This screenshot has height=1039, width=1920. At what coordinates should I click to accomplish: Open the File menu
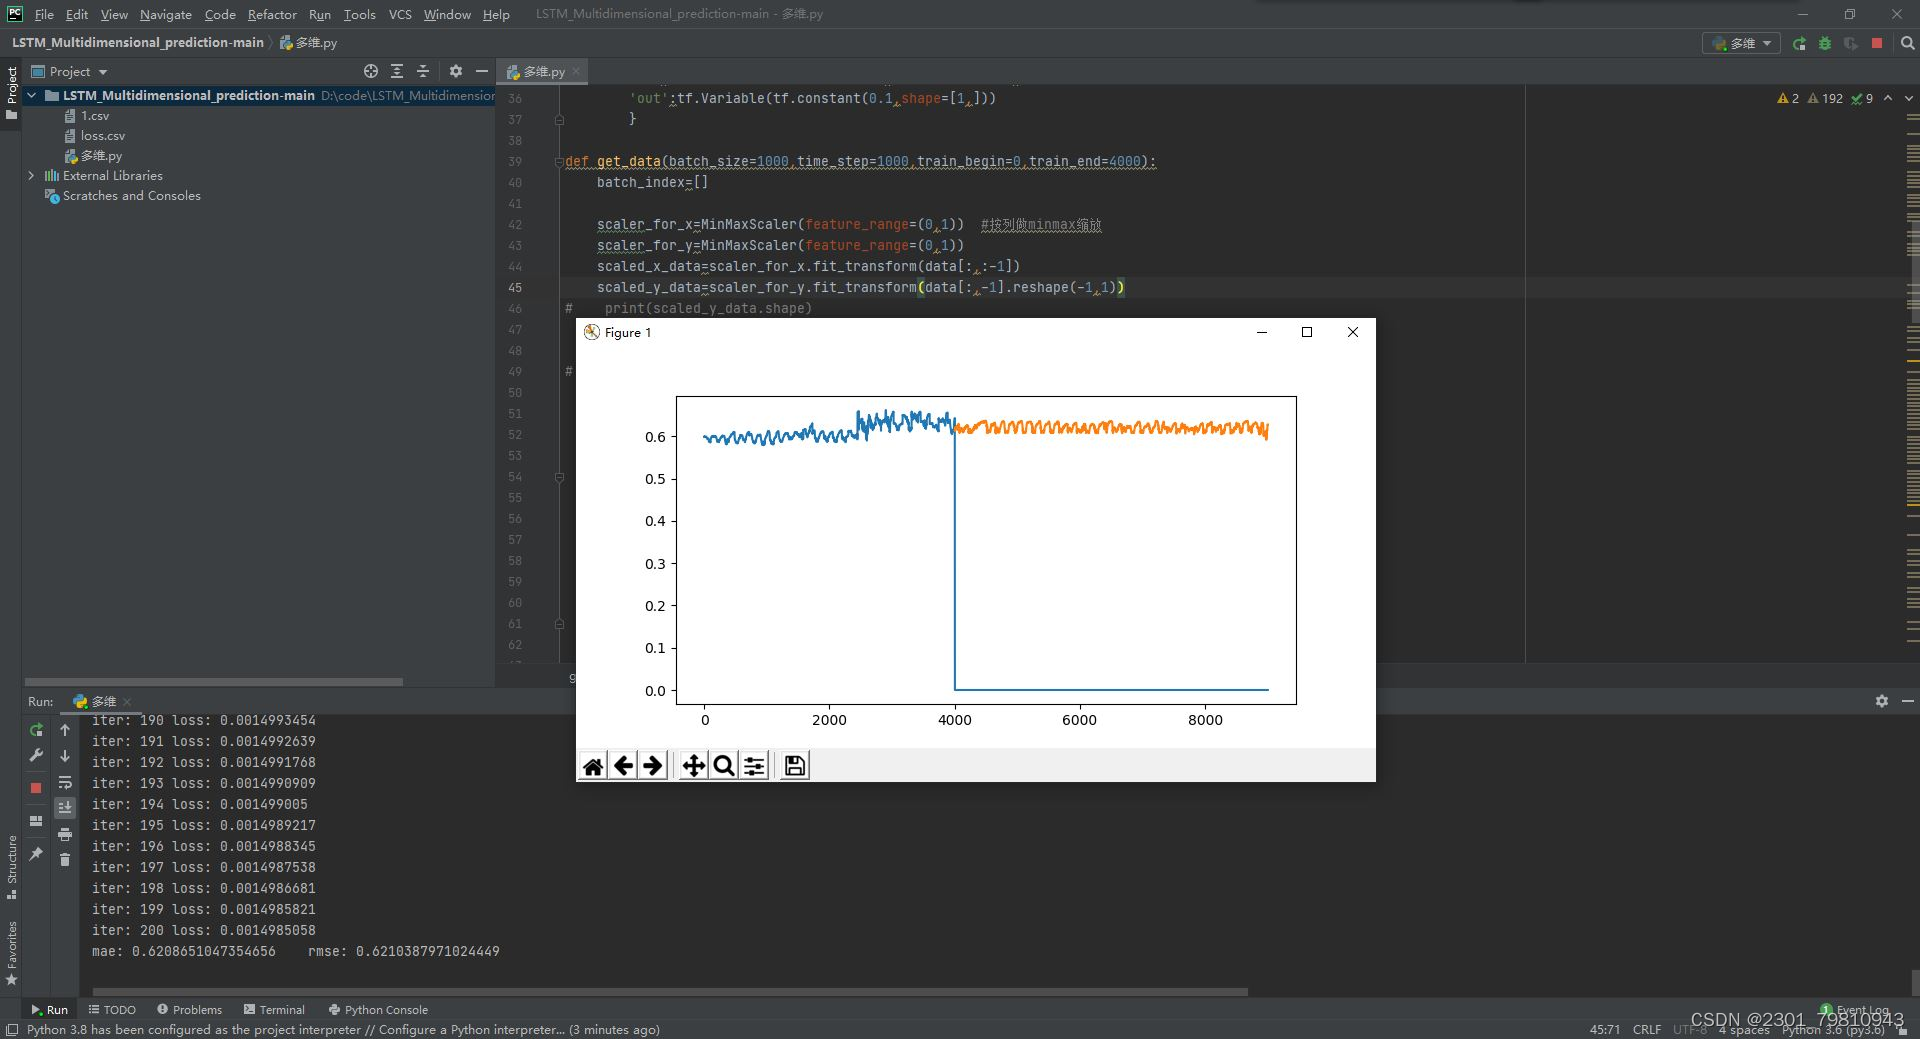pyautogui.click(x=44, y=14)
